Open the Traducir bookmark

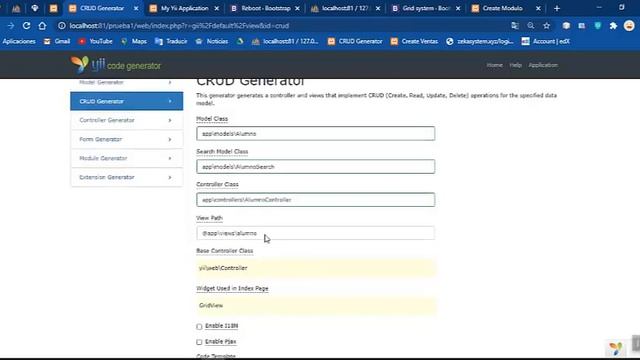tap(171, 41)
